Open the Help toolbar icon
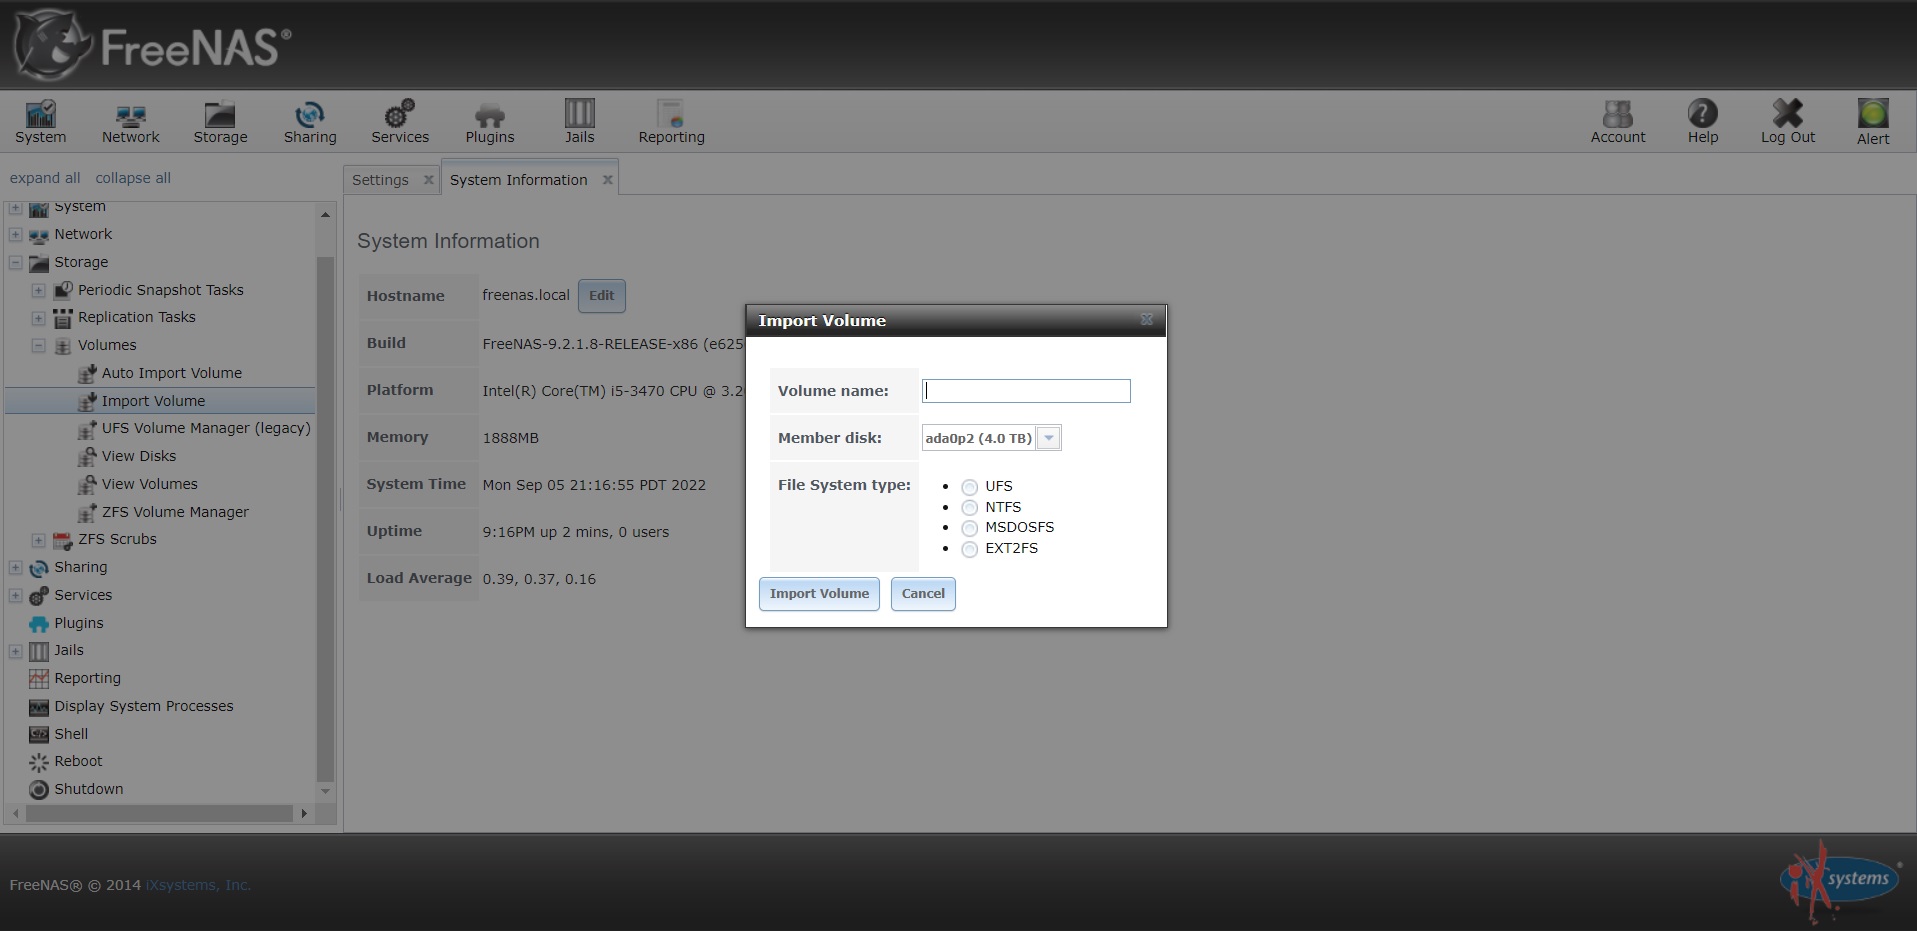The image size is (1917, 931). pyautogui.click(x=1703, y=122)
